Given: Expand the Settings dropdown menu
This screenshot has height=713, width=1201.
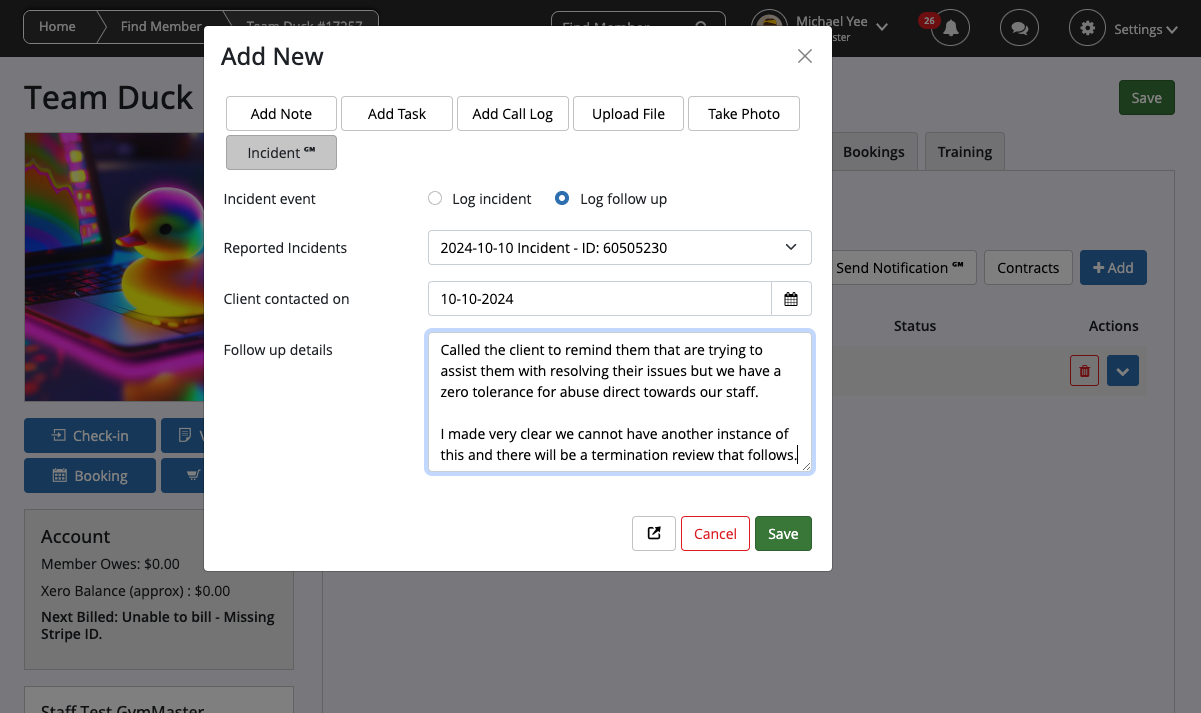Looking at the screenshot, I should click(1146, 29).
